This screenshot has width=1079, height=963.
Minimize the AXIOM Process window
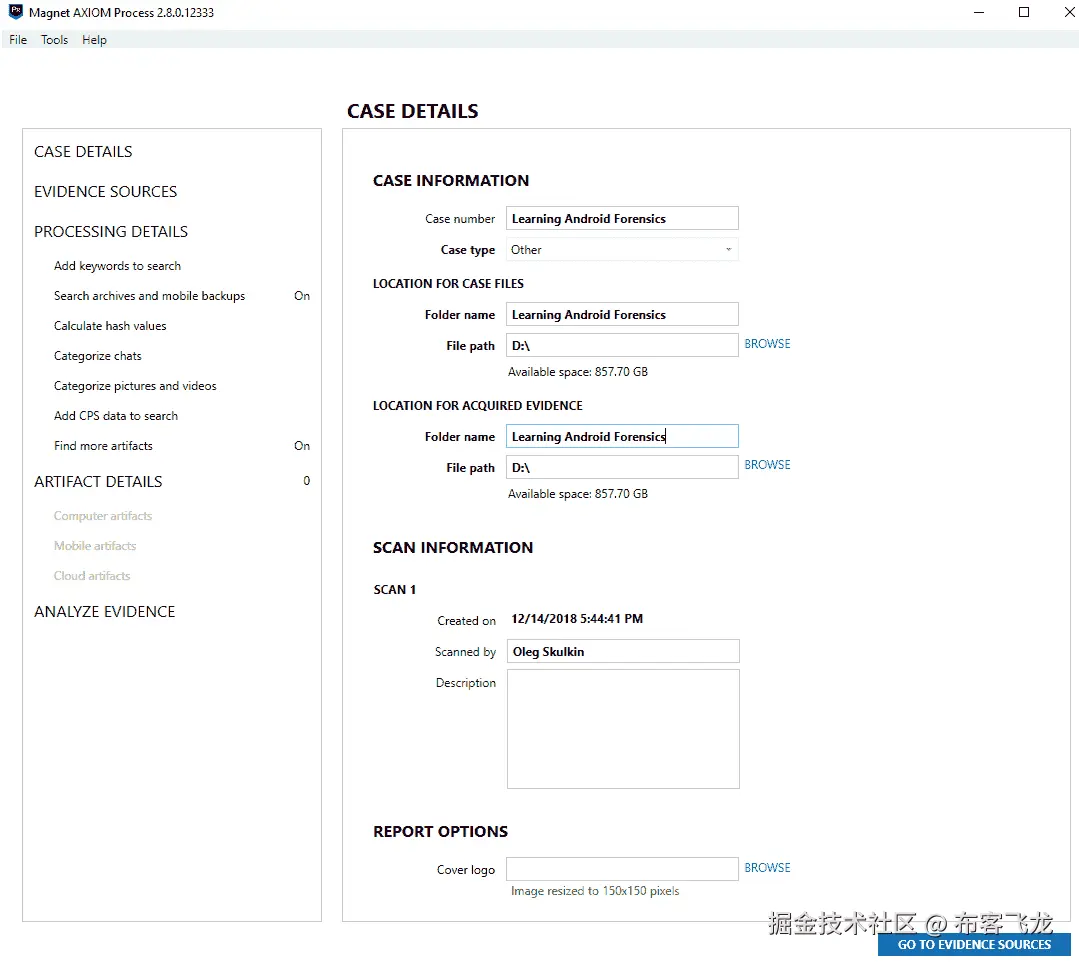click(x=979, y=12)
